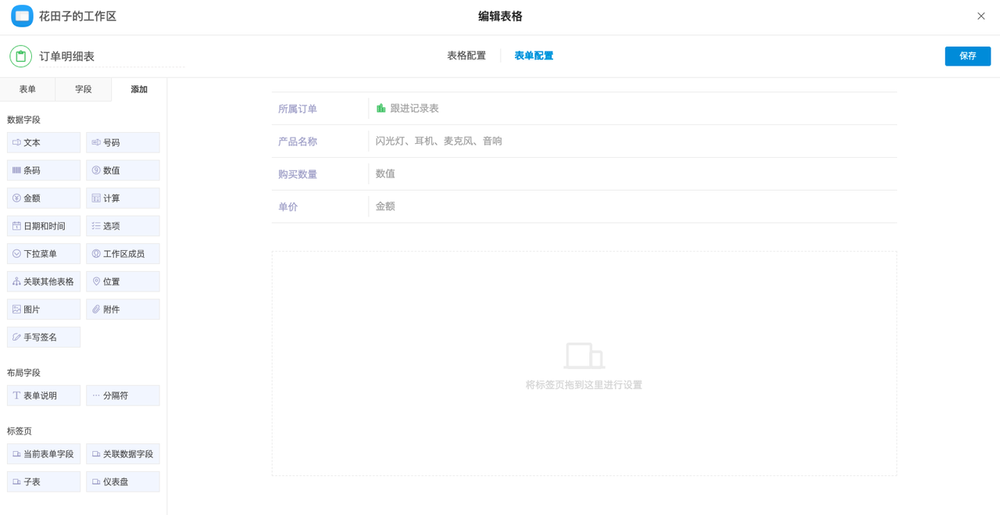This screenshot has height=515, width=1000.
Task: Click the 购买数量 numeric input
Action: [630, 174]
